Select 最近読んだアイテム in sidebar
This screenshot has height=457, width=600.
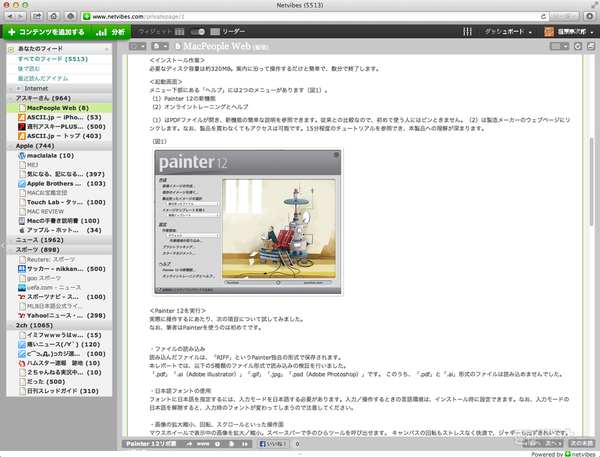coord(43,78)
